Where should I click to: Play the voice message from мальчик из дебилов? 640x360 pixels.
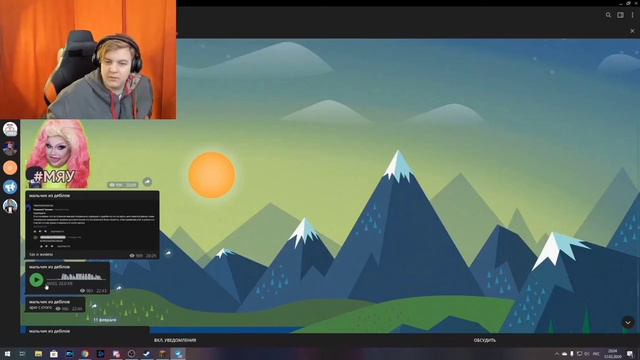(36, 280)
